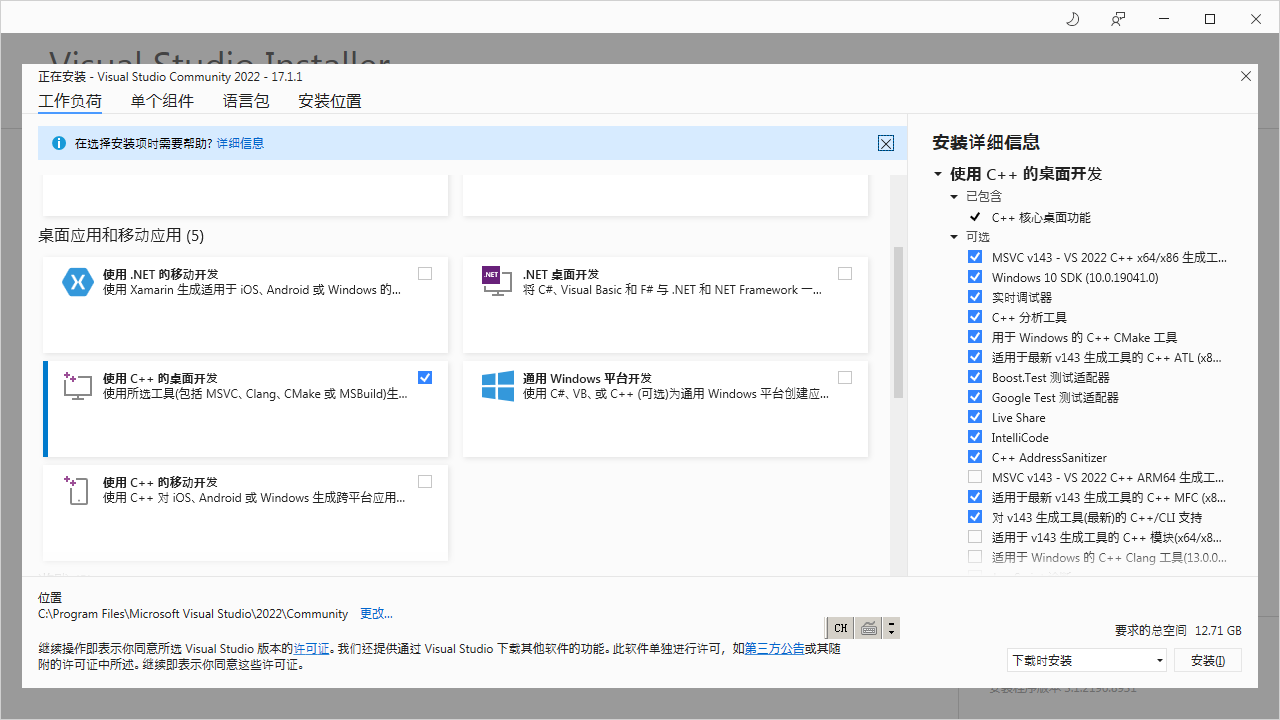Uncheck C++ AddressSanitizer component

point(975,457)
